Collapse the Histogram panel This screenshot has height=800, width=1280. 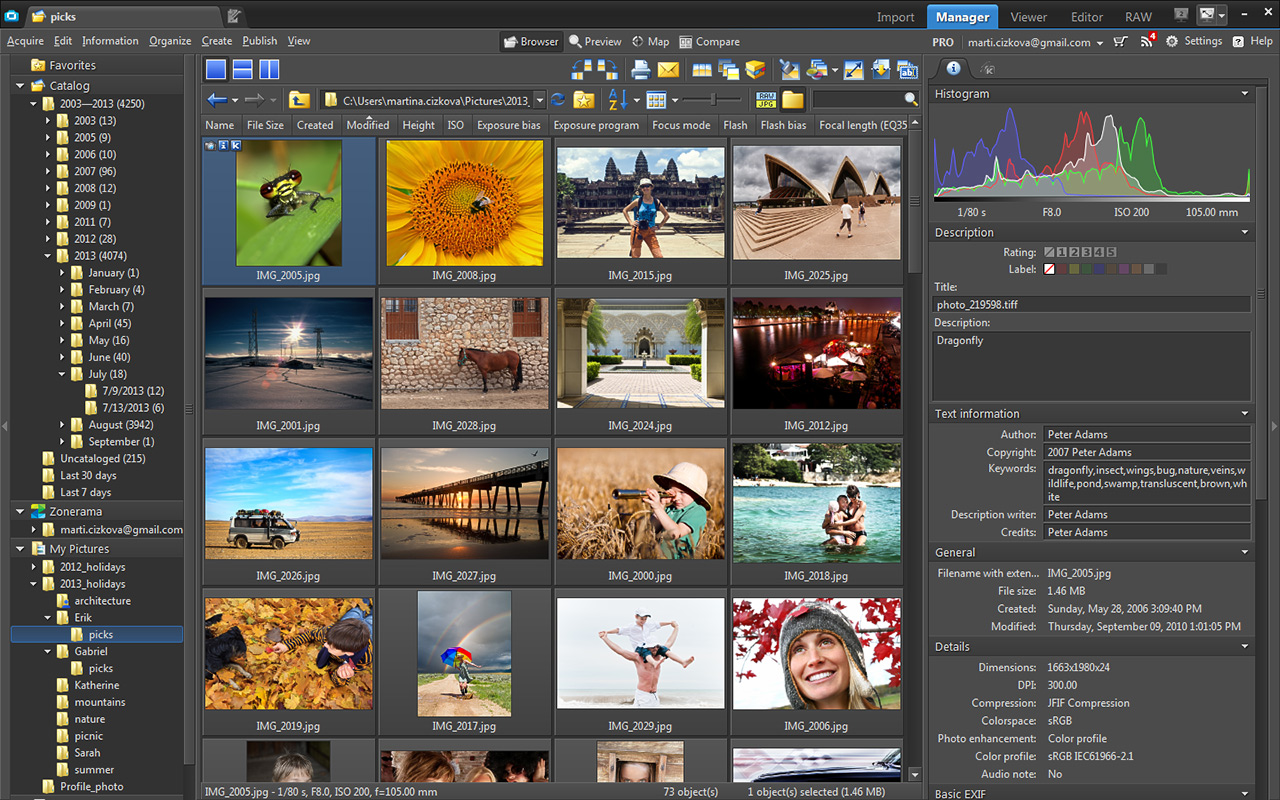pyautogui.click(x=1245, y=94)
